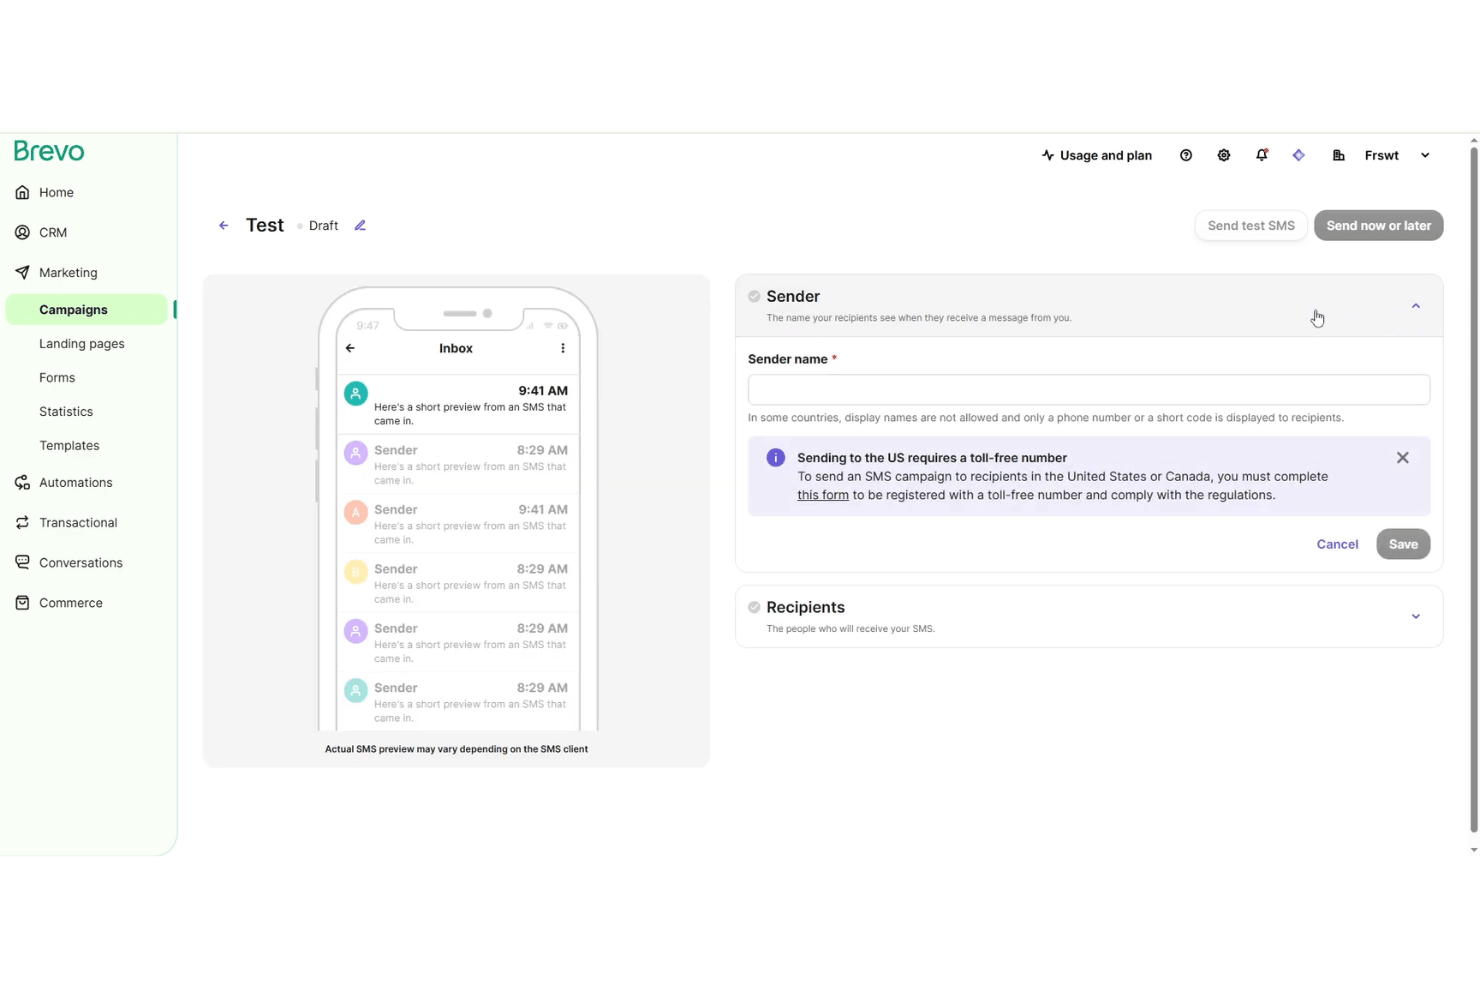Click Send test SMS button

point(1251,226)
